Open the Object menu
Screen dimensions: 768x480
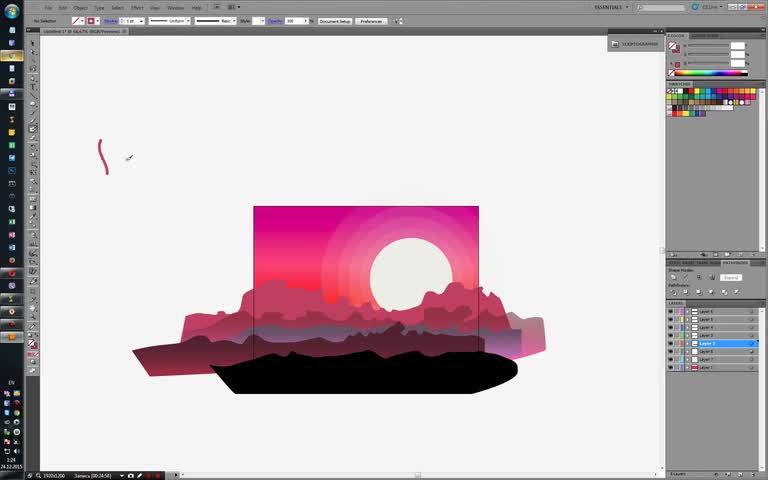click(x=80, y=8)
